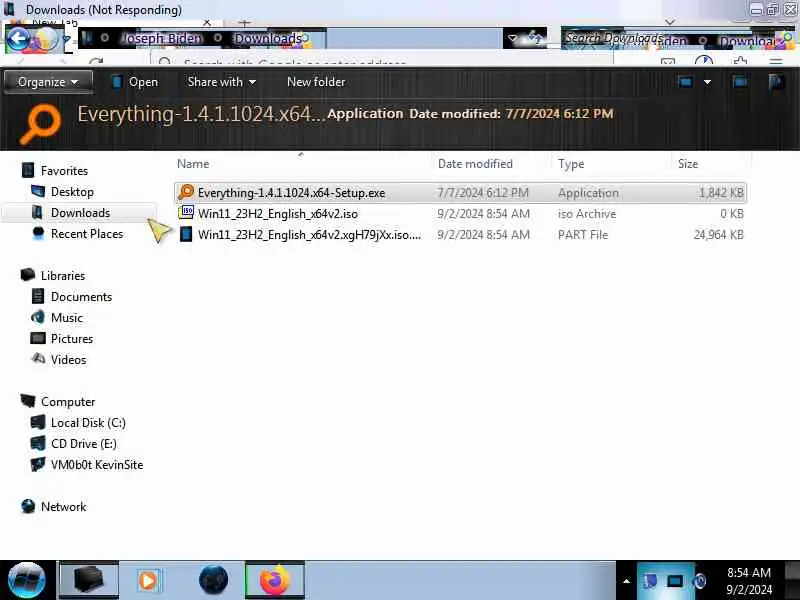This screenshot has height=600, width=800.
Task: Select Everything-1.4.1.1024.x64-Setup.exe file name
Action: point(291,193)
